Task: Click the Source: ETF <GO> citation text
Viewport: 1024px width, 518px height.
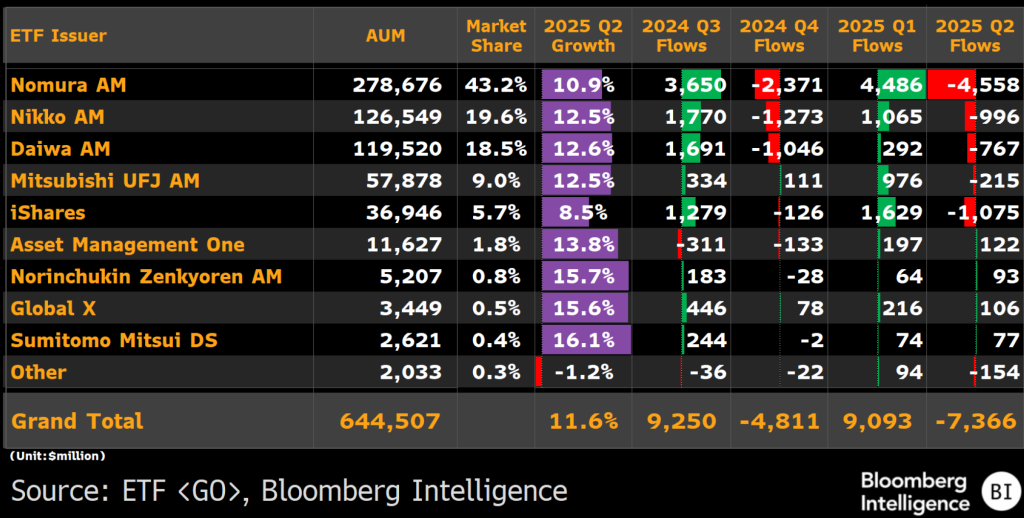Action: tap(289, 490)
